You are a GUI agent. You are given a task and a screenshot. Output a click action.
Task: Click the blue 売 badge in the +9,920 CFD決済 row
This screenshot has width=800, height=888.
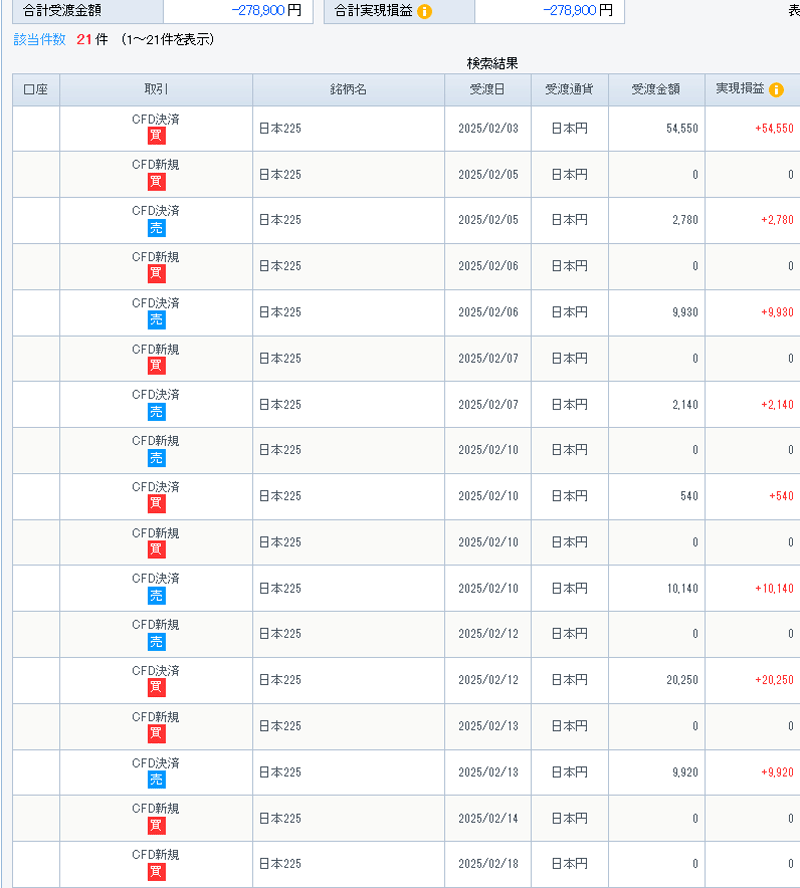coord(156,780)
